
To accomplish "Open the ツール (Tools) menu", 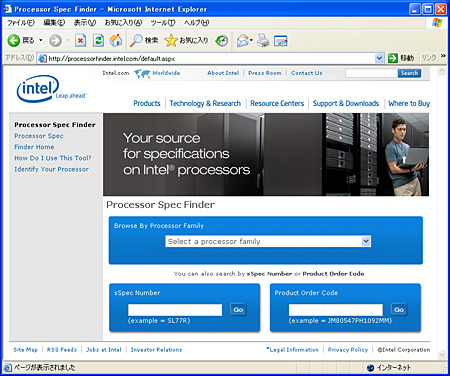I will coord(163,23).
